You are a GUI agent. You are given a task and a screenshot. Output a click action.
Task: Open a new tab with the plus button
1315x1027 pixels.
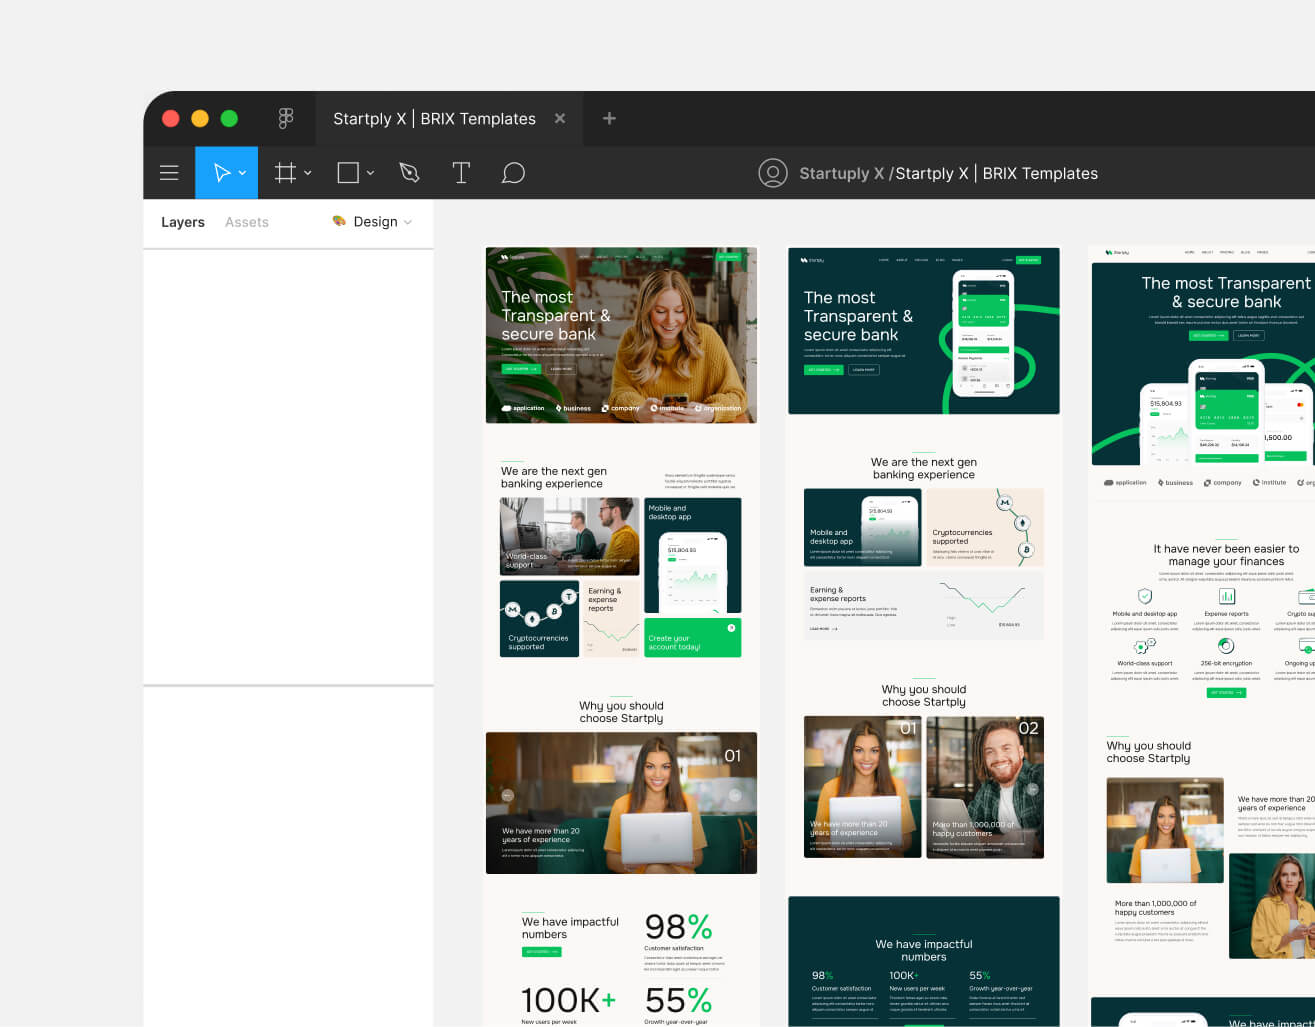tap(609, 118)
